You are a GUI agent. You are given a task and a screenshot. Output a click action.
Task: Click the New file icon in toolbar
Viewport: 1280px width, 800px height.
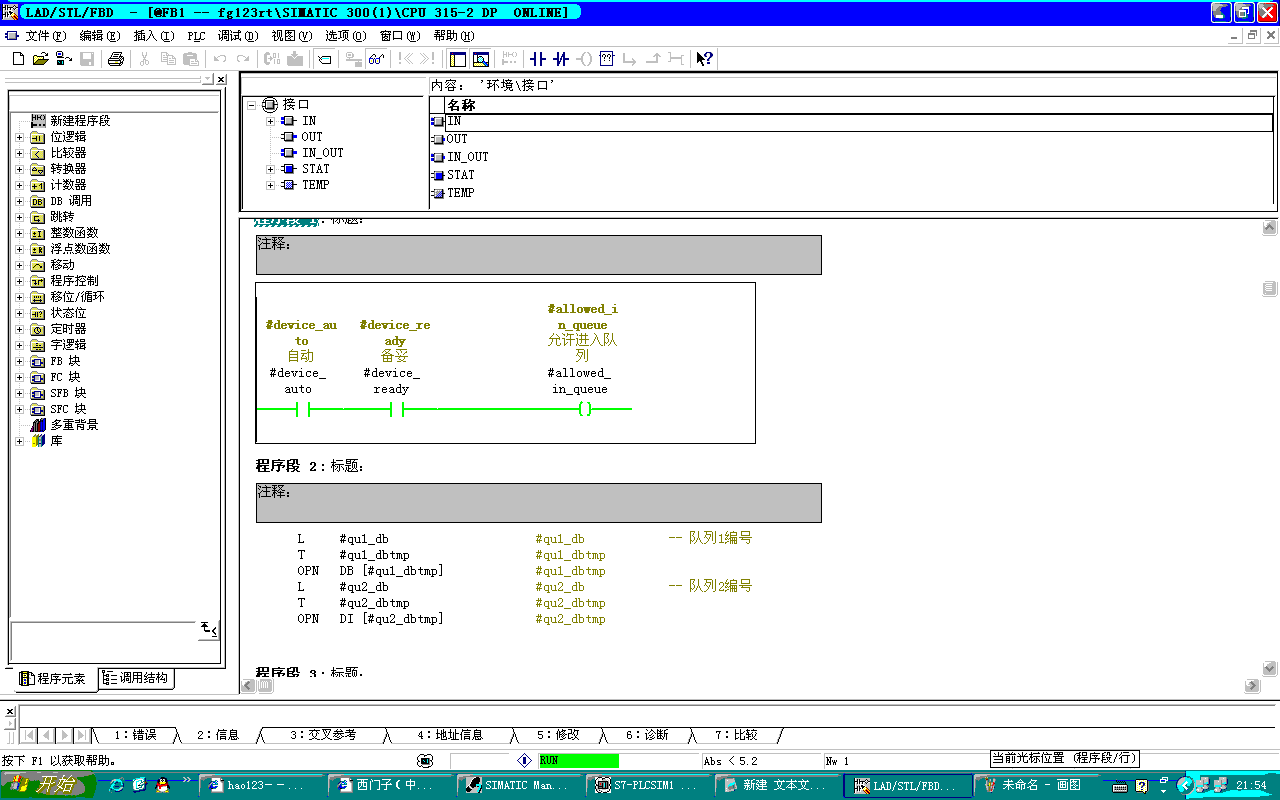[18, 59]
